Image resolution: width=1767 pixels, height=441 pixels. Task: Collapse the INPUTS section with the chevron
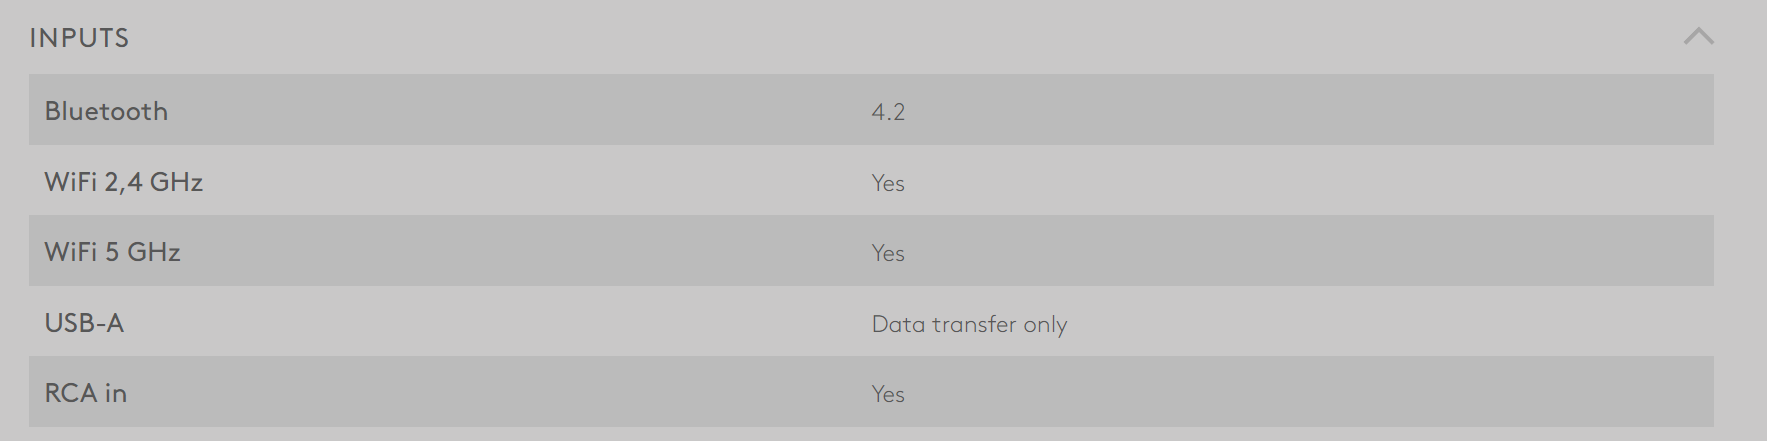tap(1698, 37)
